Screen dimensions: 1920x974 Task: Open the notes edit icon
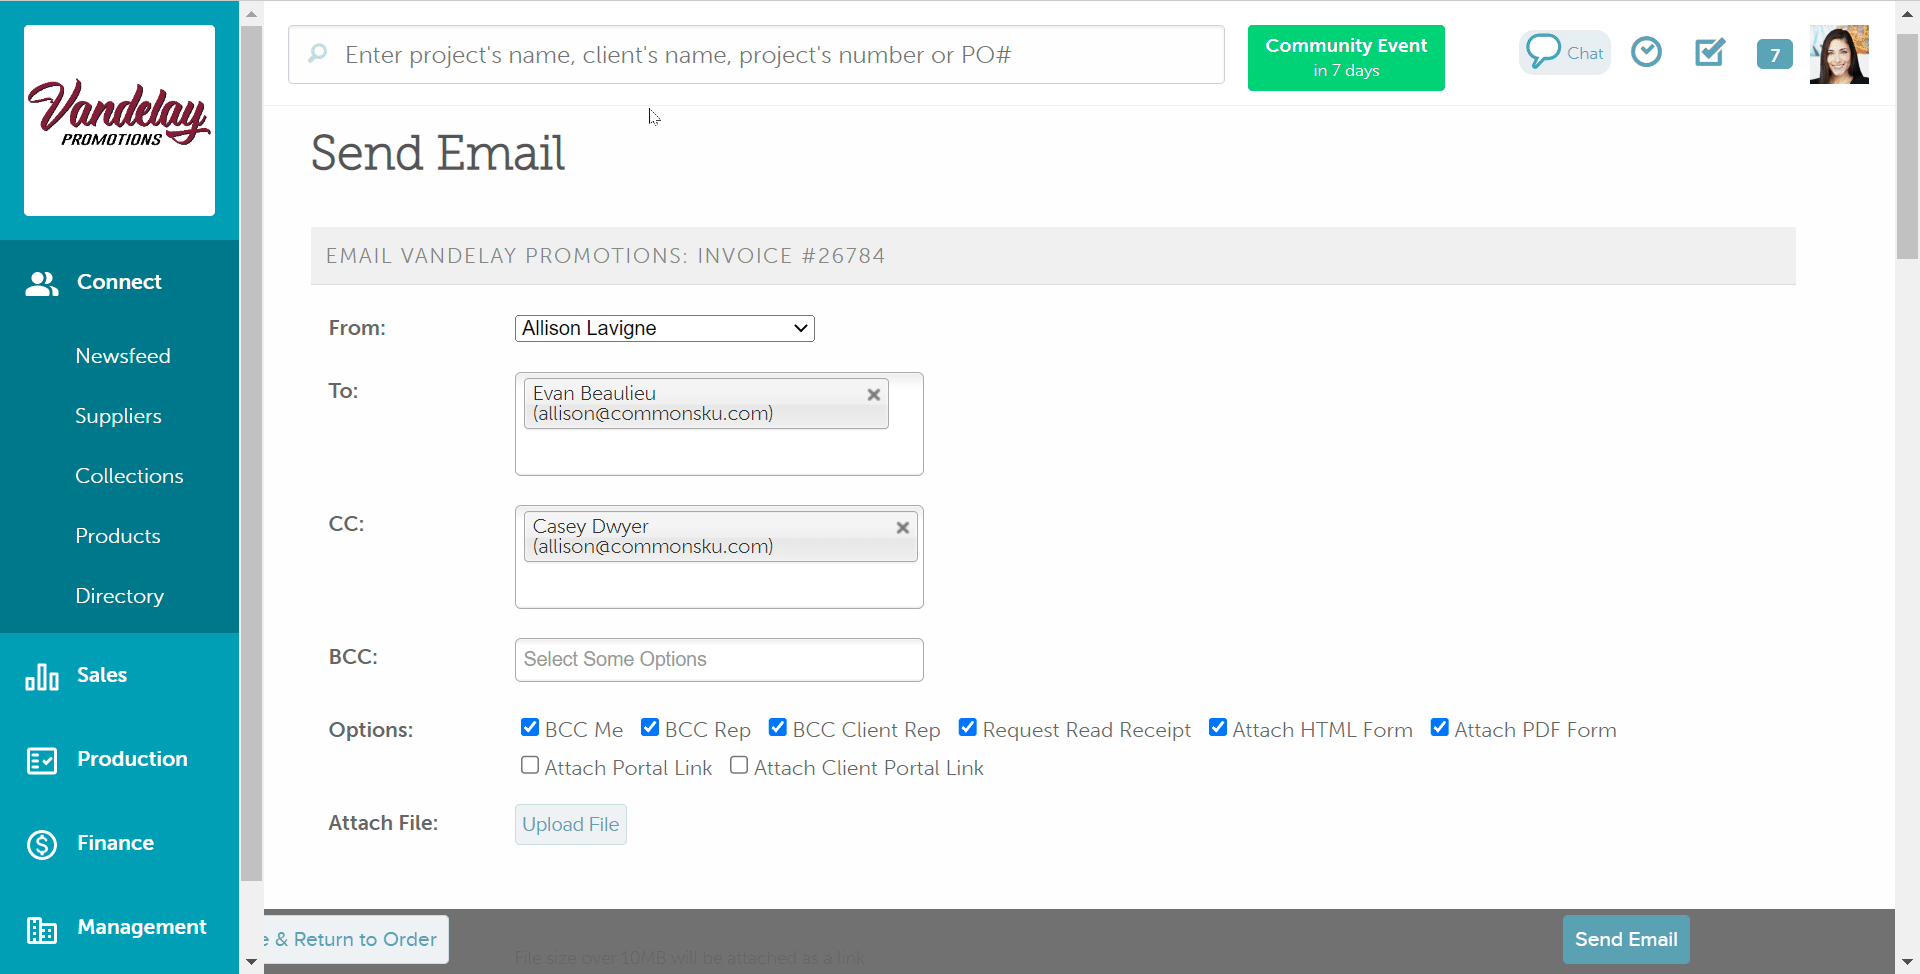[1710, 52]
